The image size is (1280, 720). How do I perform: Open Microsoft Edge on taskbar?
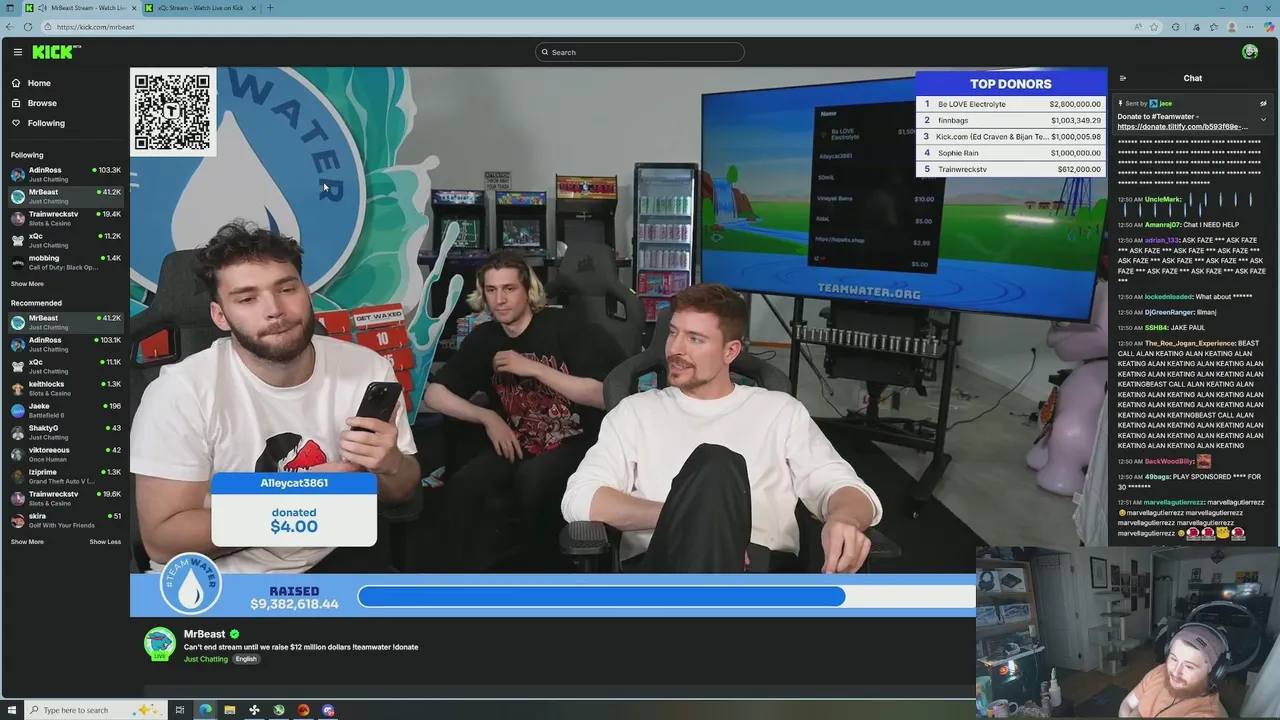[x=205, y=710]
